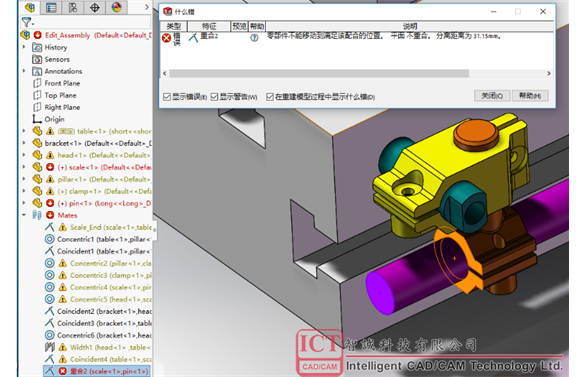Click the tree filter funnel icon
Viewport: 584px width, 377px height.
pos(27,22)
